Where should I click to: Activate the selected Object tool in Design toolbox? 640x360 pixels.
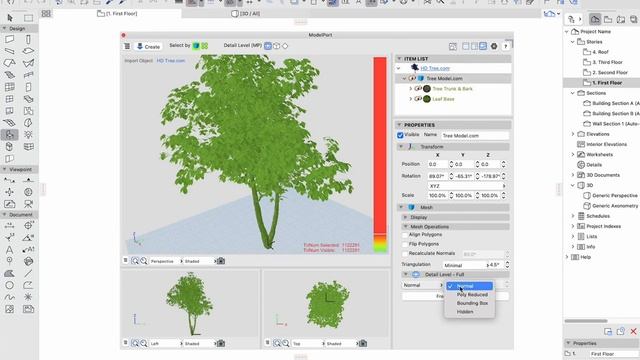click(10, 135)
